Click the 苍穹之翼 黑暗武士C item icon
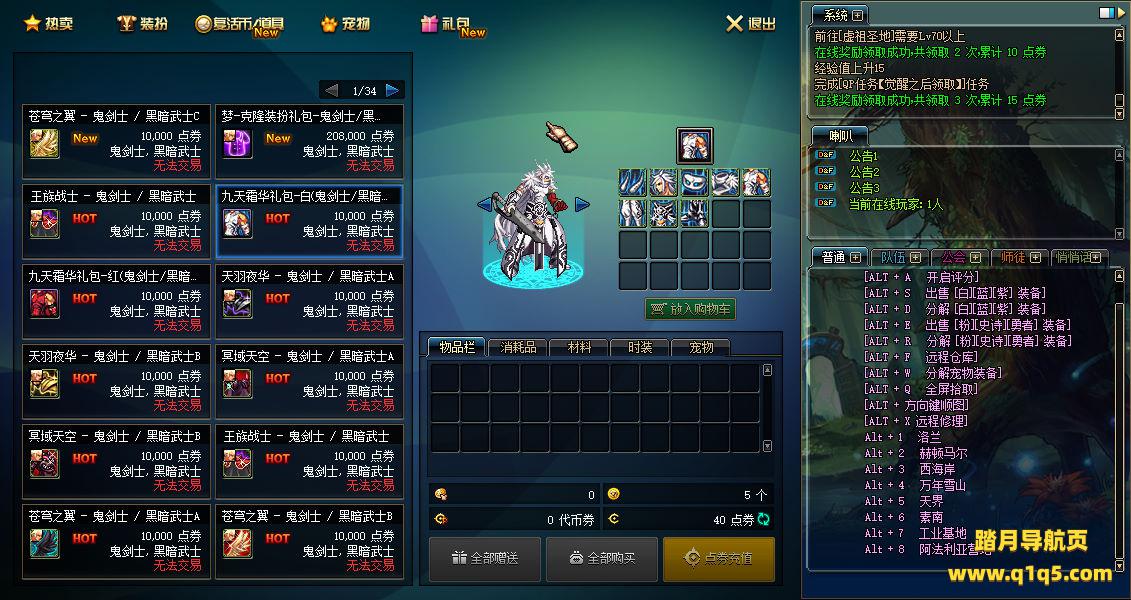Viewport: 1131px width, 600px height. point(44,143)
